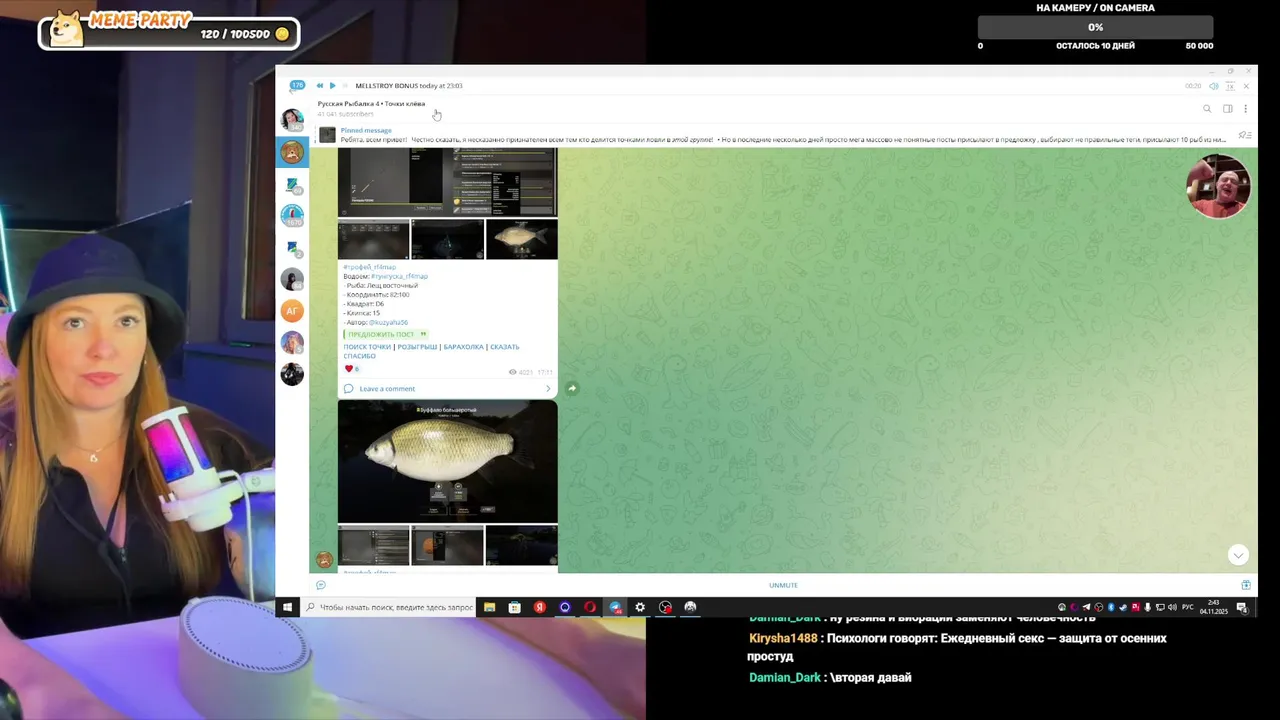Screen dimensions: 1280x720
Task: Open the РОЗЫГРЫШ link
Action: click(417, 347)
